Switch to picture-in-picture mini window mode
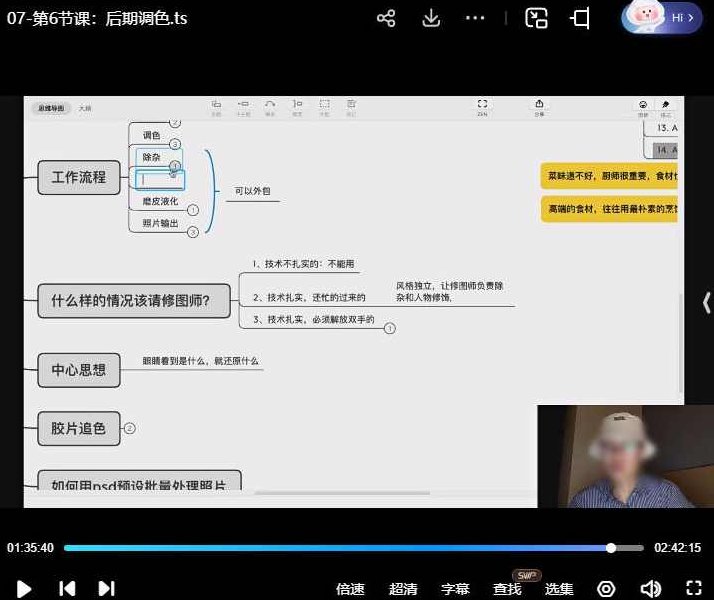714x600 pixels. [536, 18]
